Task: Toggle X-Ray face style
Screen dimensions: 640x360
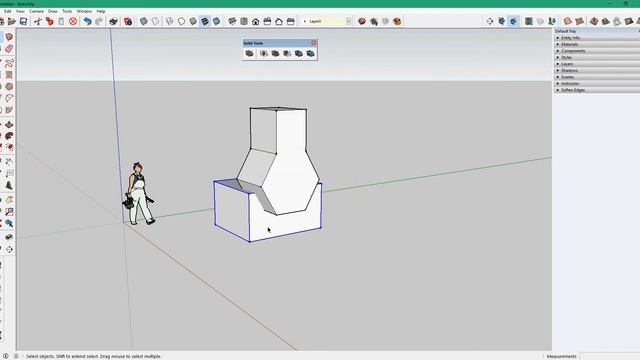Action: click(x=144, y=21)
